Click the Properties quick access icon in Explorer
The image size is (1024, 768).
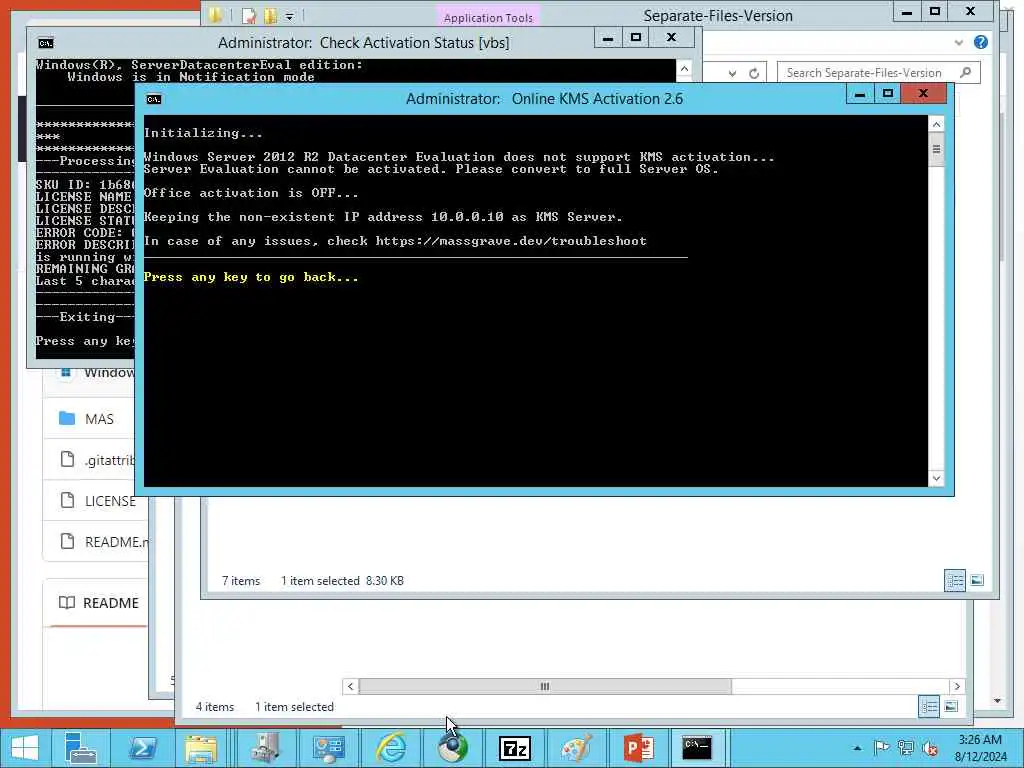click(248, 16)
